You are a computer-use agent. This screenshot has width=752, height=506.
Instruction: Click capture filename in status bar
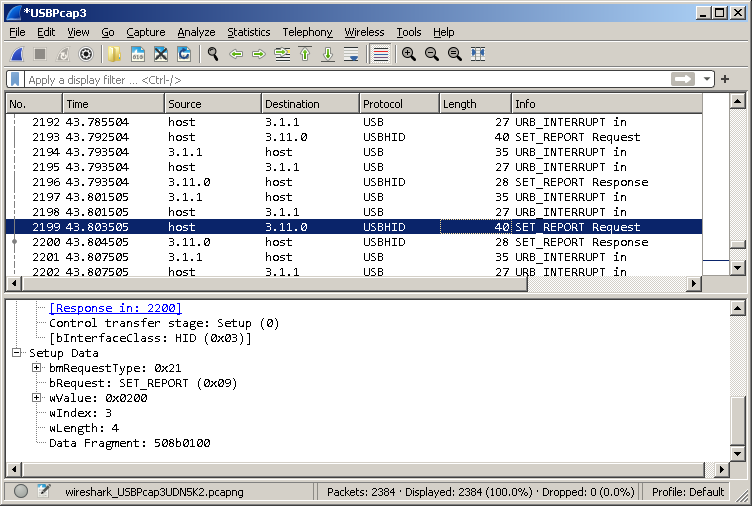[x=154, y=492]
